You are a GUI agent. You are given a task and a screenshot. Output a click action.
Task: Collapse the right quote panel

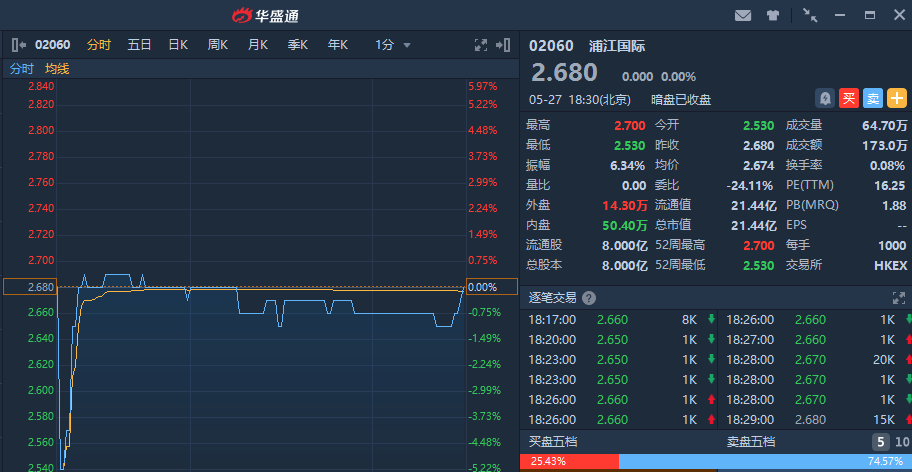point(503,45)
